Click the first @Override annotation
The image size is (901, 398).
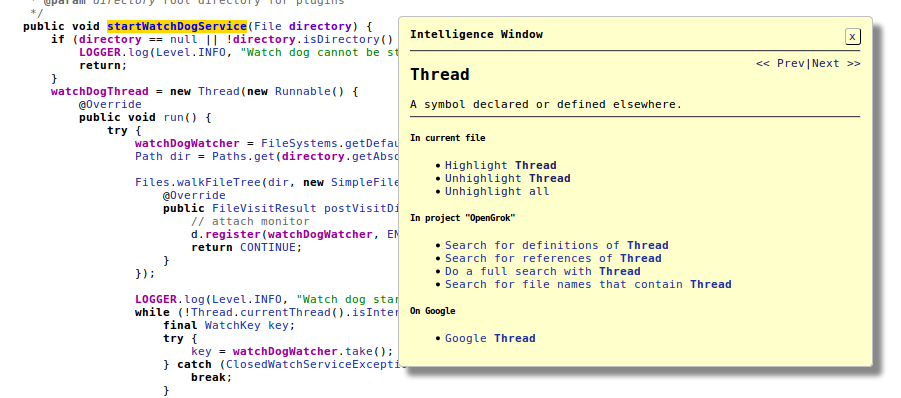click(110, 105)
